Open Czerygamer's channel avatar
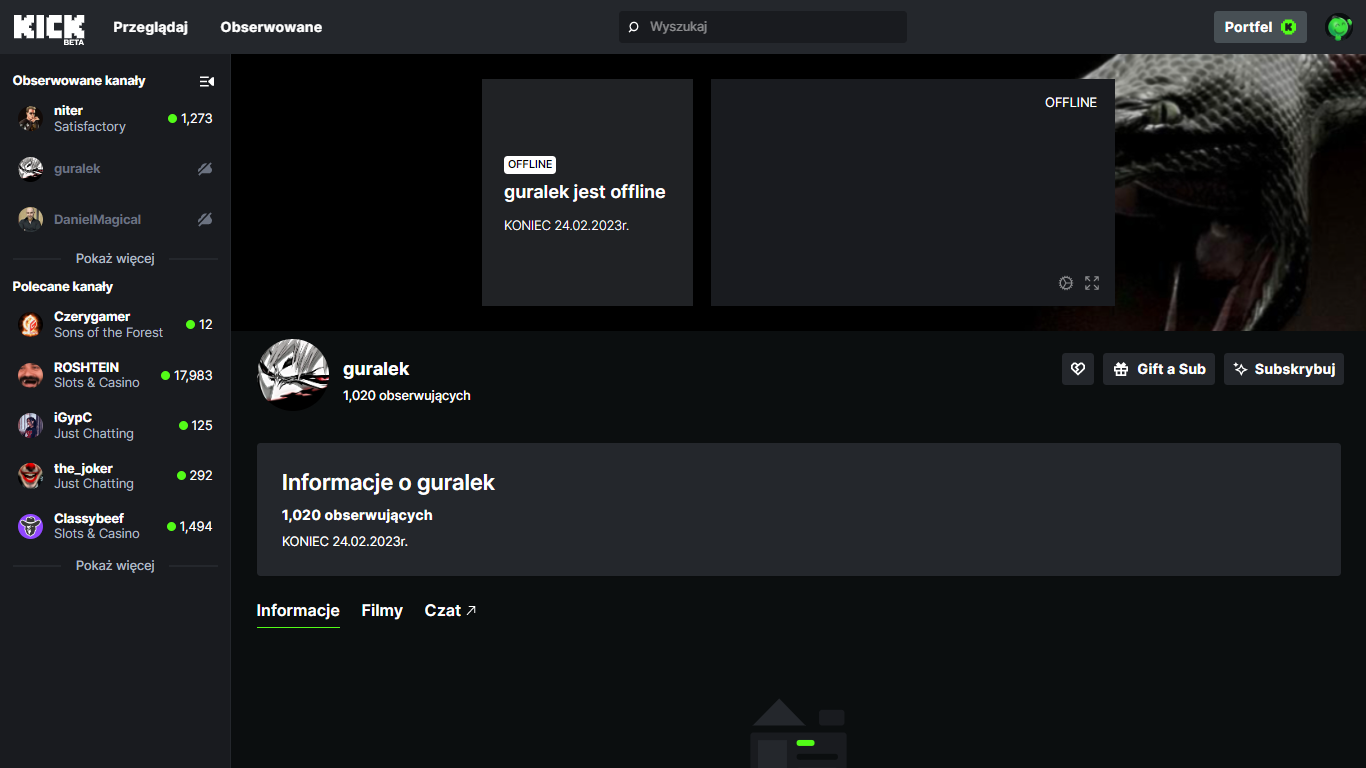The width and height of the screenshot is (1366, 768). point(31,325)
